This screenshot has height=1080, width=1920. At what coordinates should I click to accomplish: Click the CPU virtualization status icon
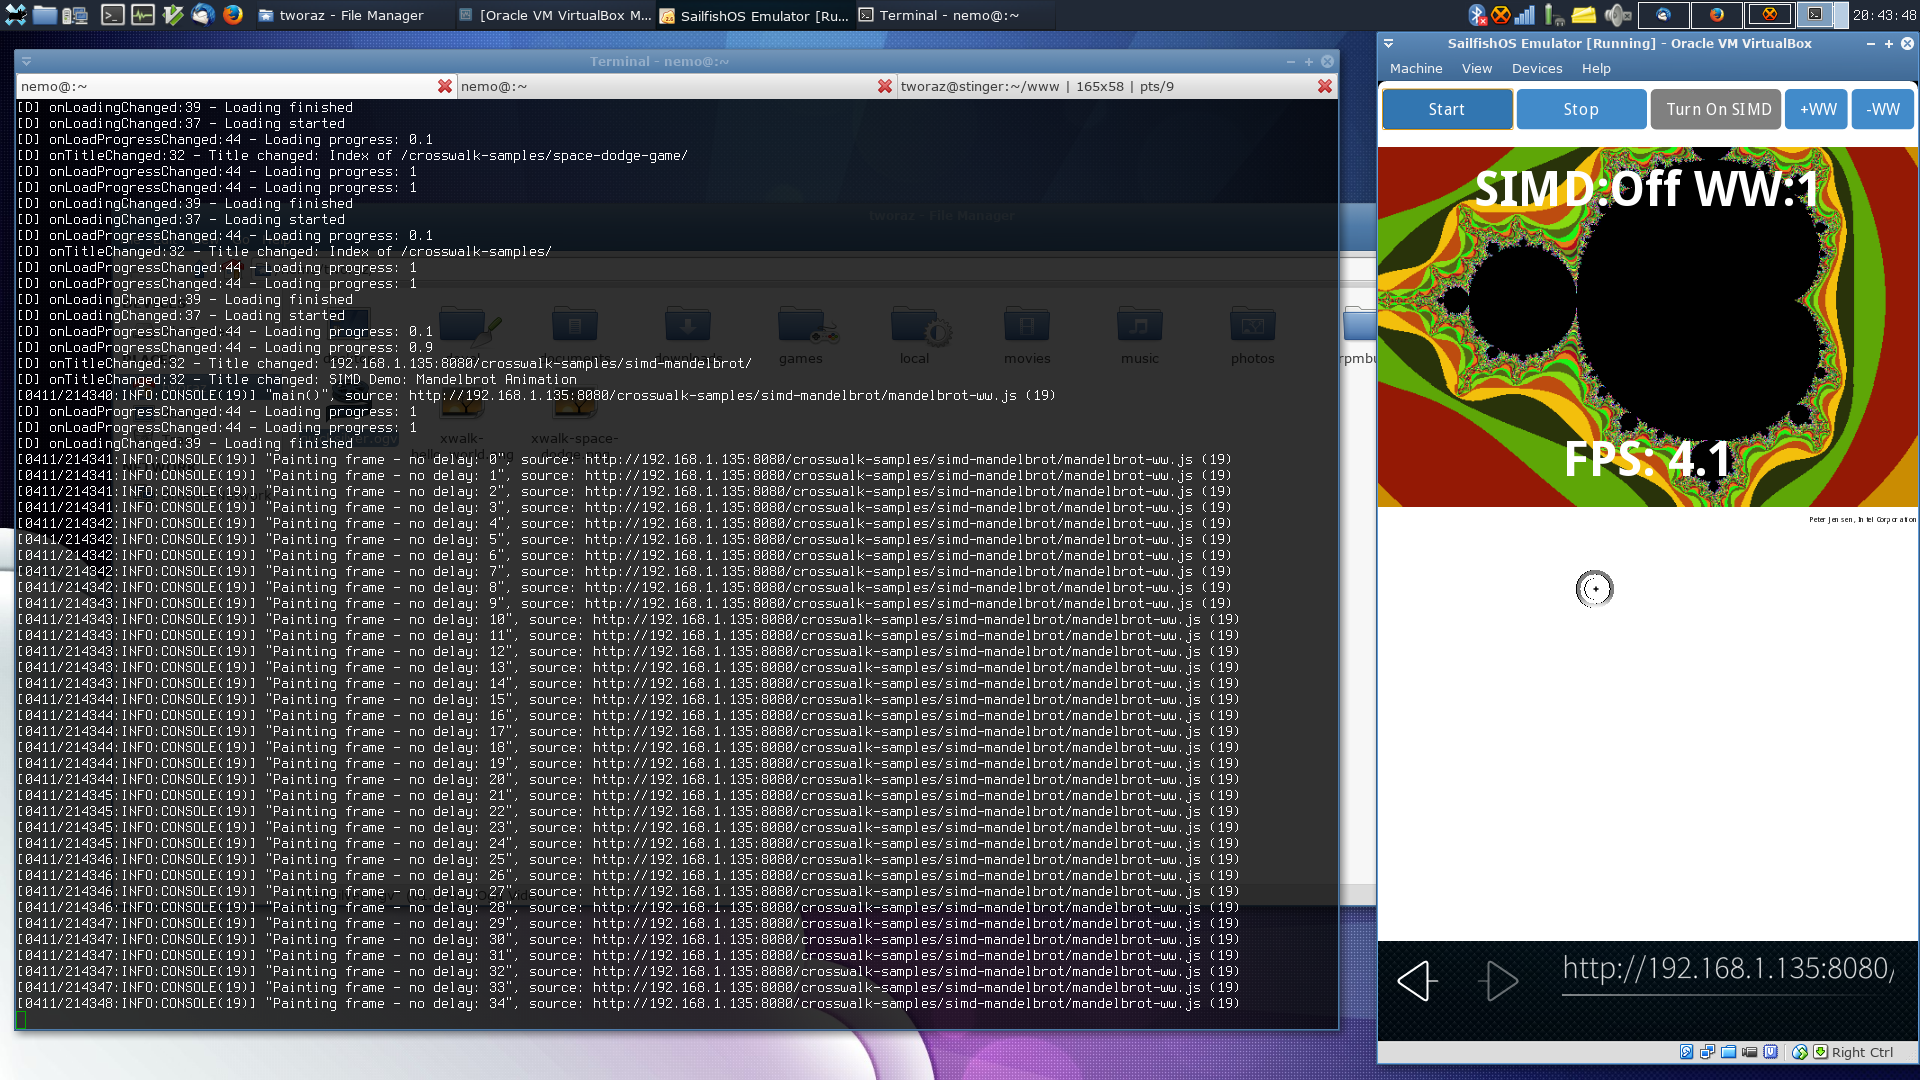tap(1771, 1052)
